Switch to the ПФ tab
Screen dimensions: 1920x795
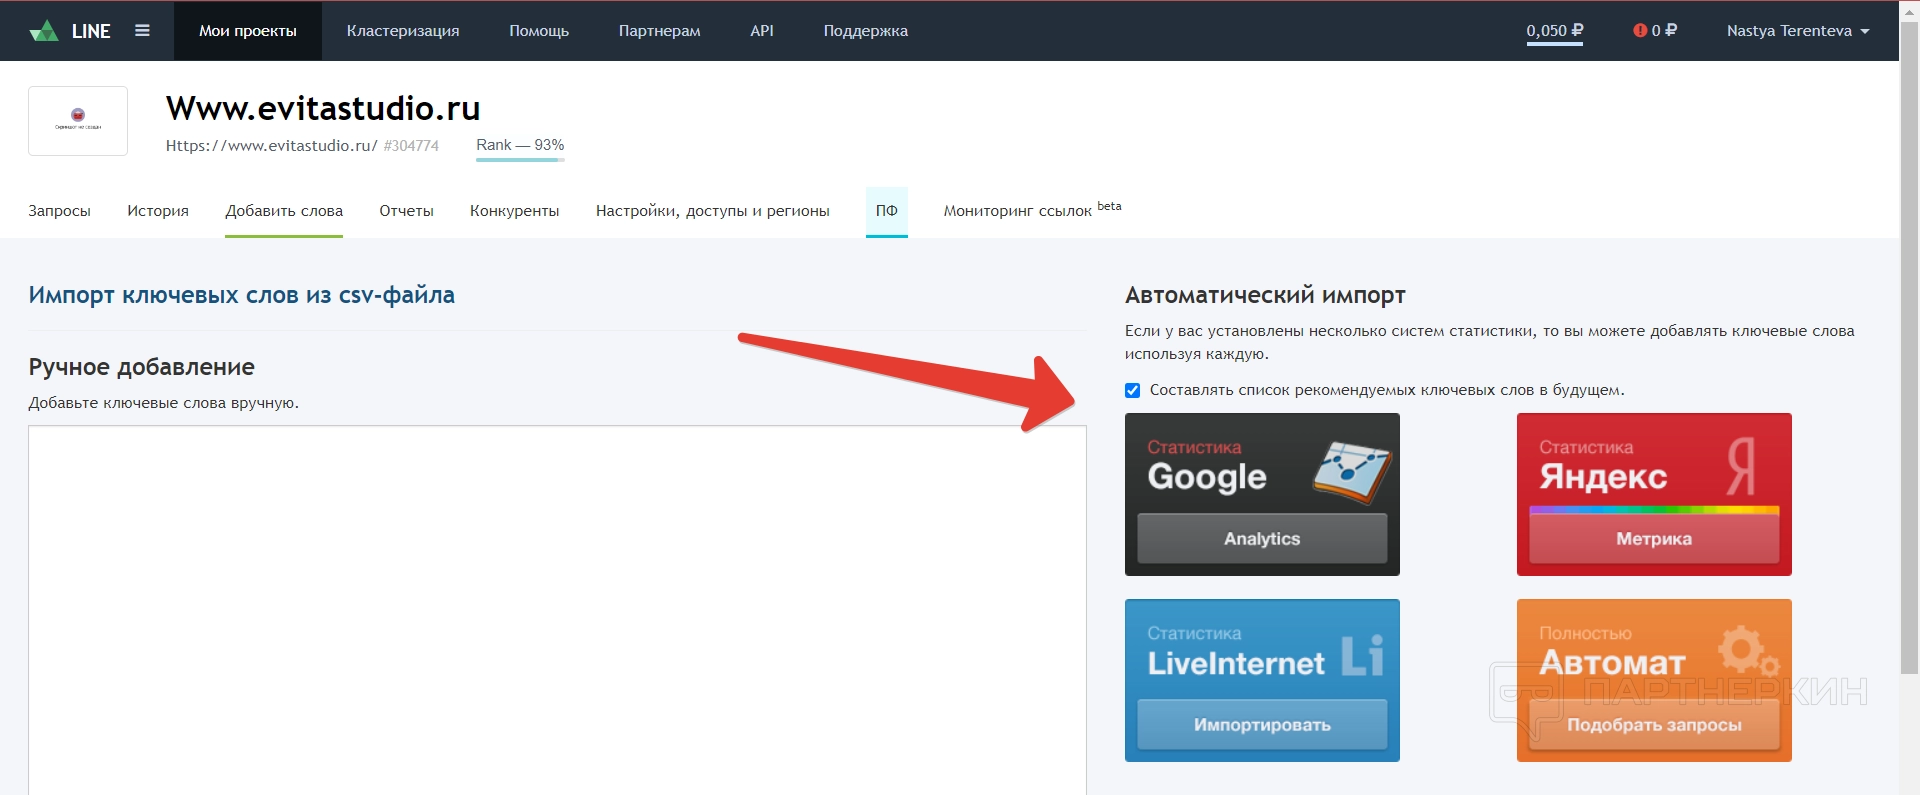point(887,211)
